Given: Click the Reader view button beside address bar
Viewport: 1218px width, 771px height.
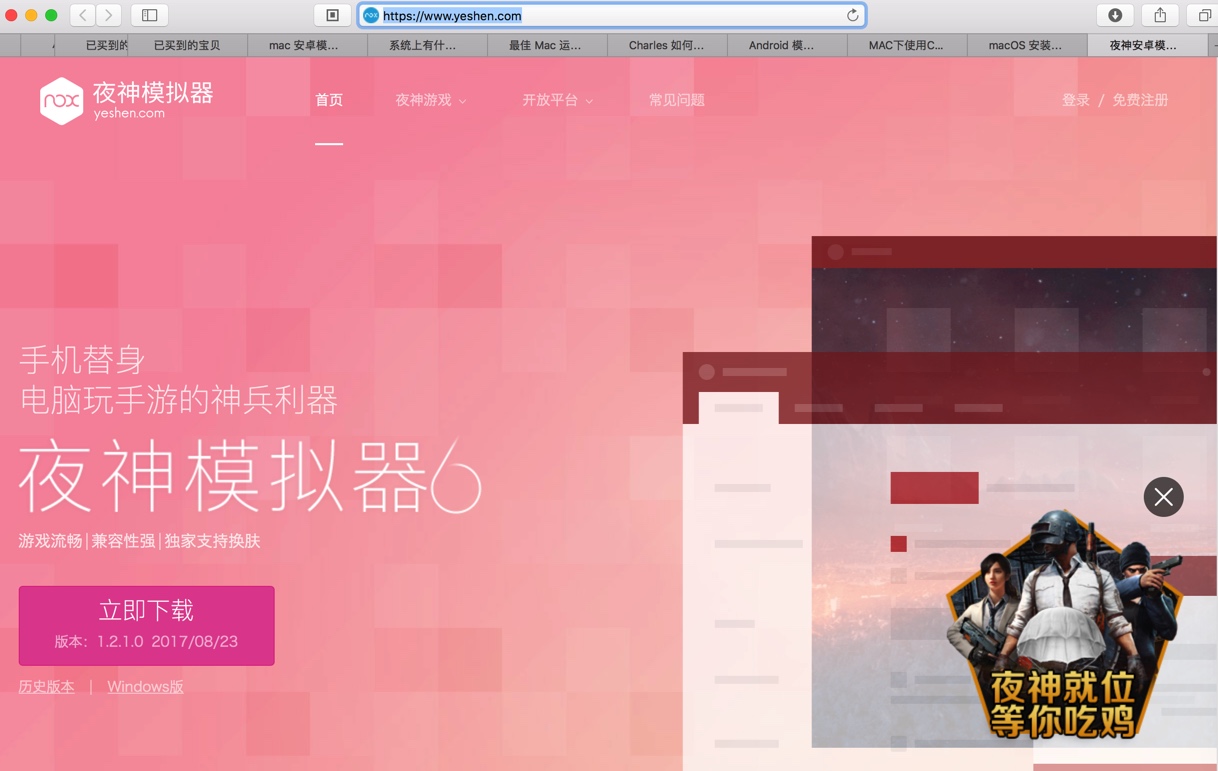Looking at the screenshot, I should (x=332, y=15).
